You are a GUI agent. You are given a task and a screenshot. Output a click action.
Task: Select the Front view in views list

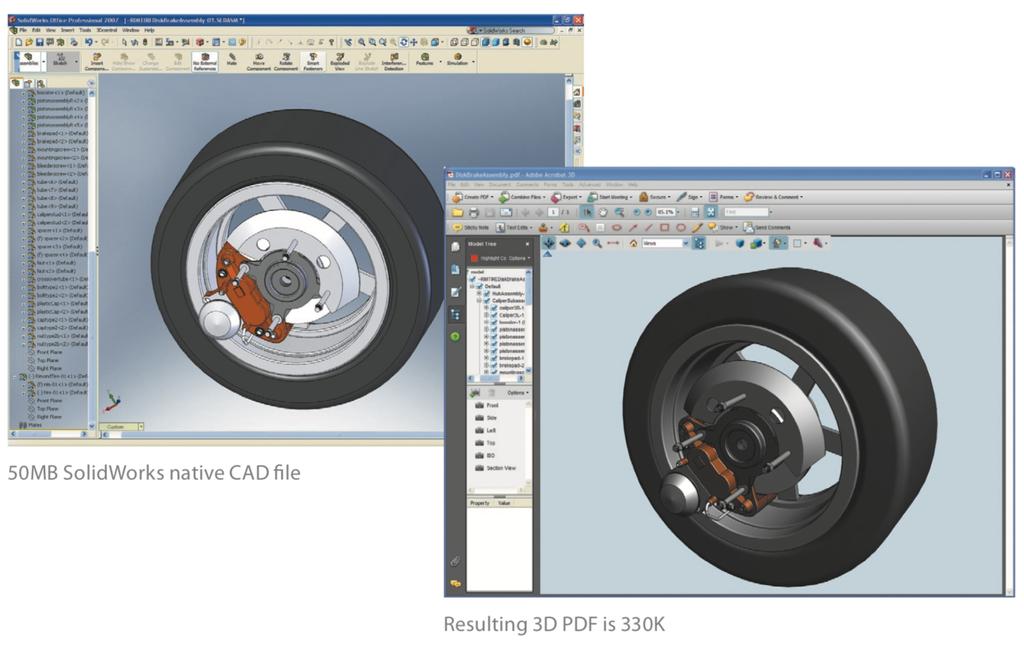coord(487,405)
